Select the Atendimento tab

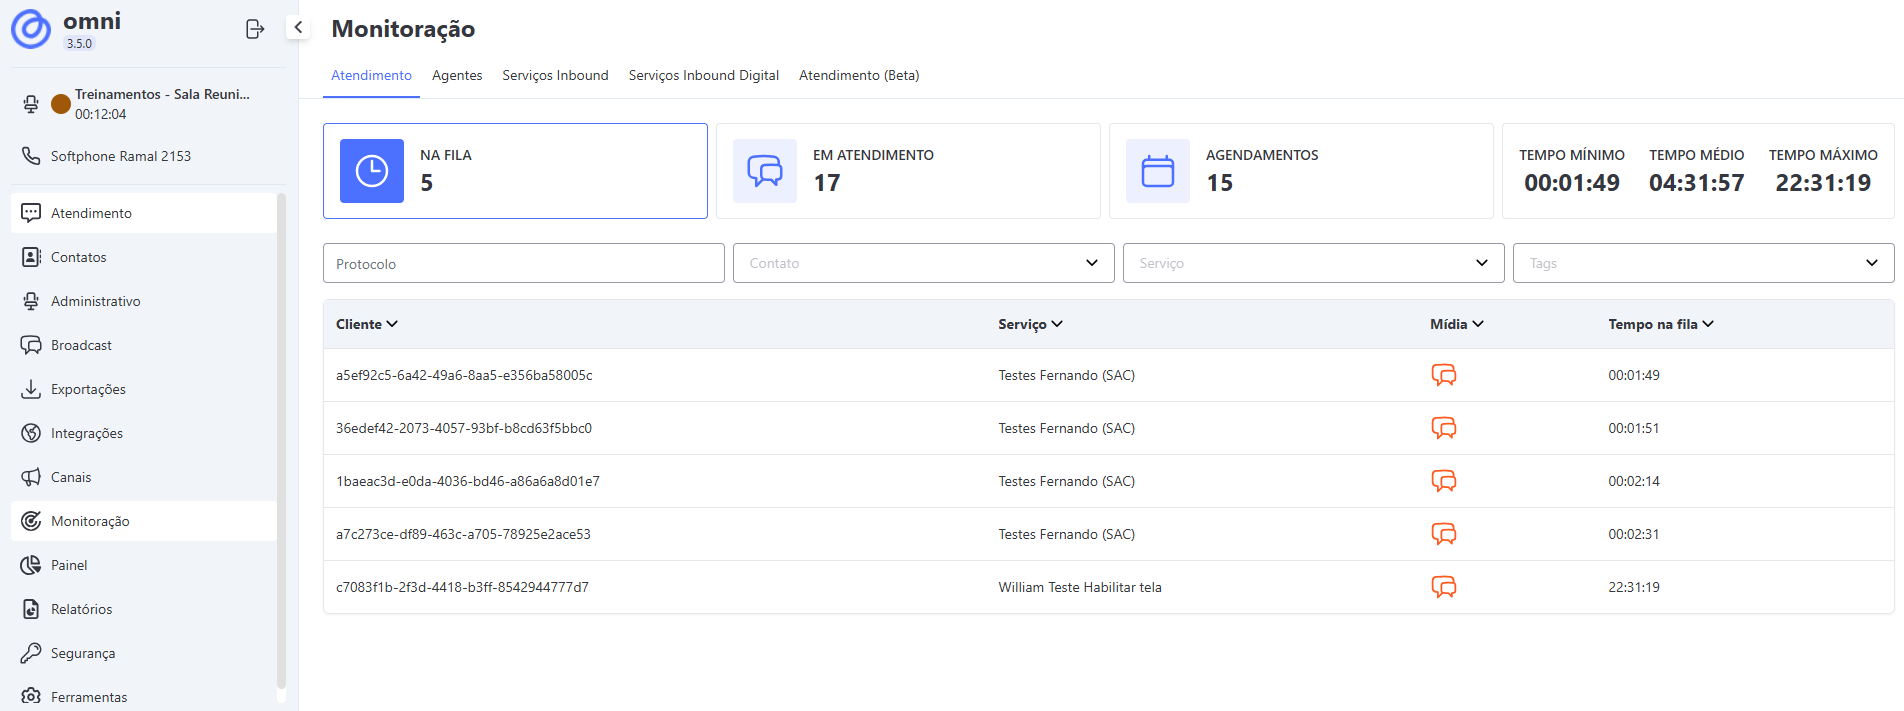371,75
